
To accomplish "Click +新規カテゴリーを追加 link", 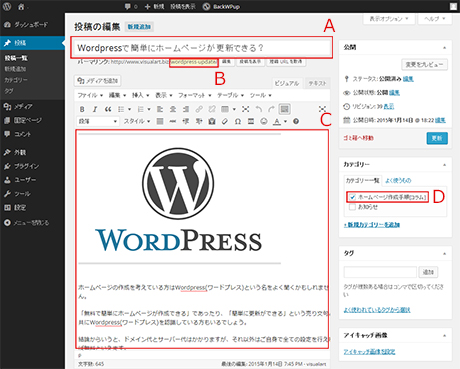I will 372,225.
